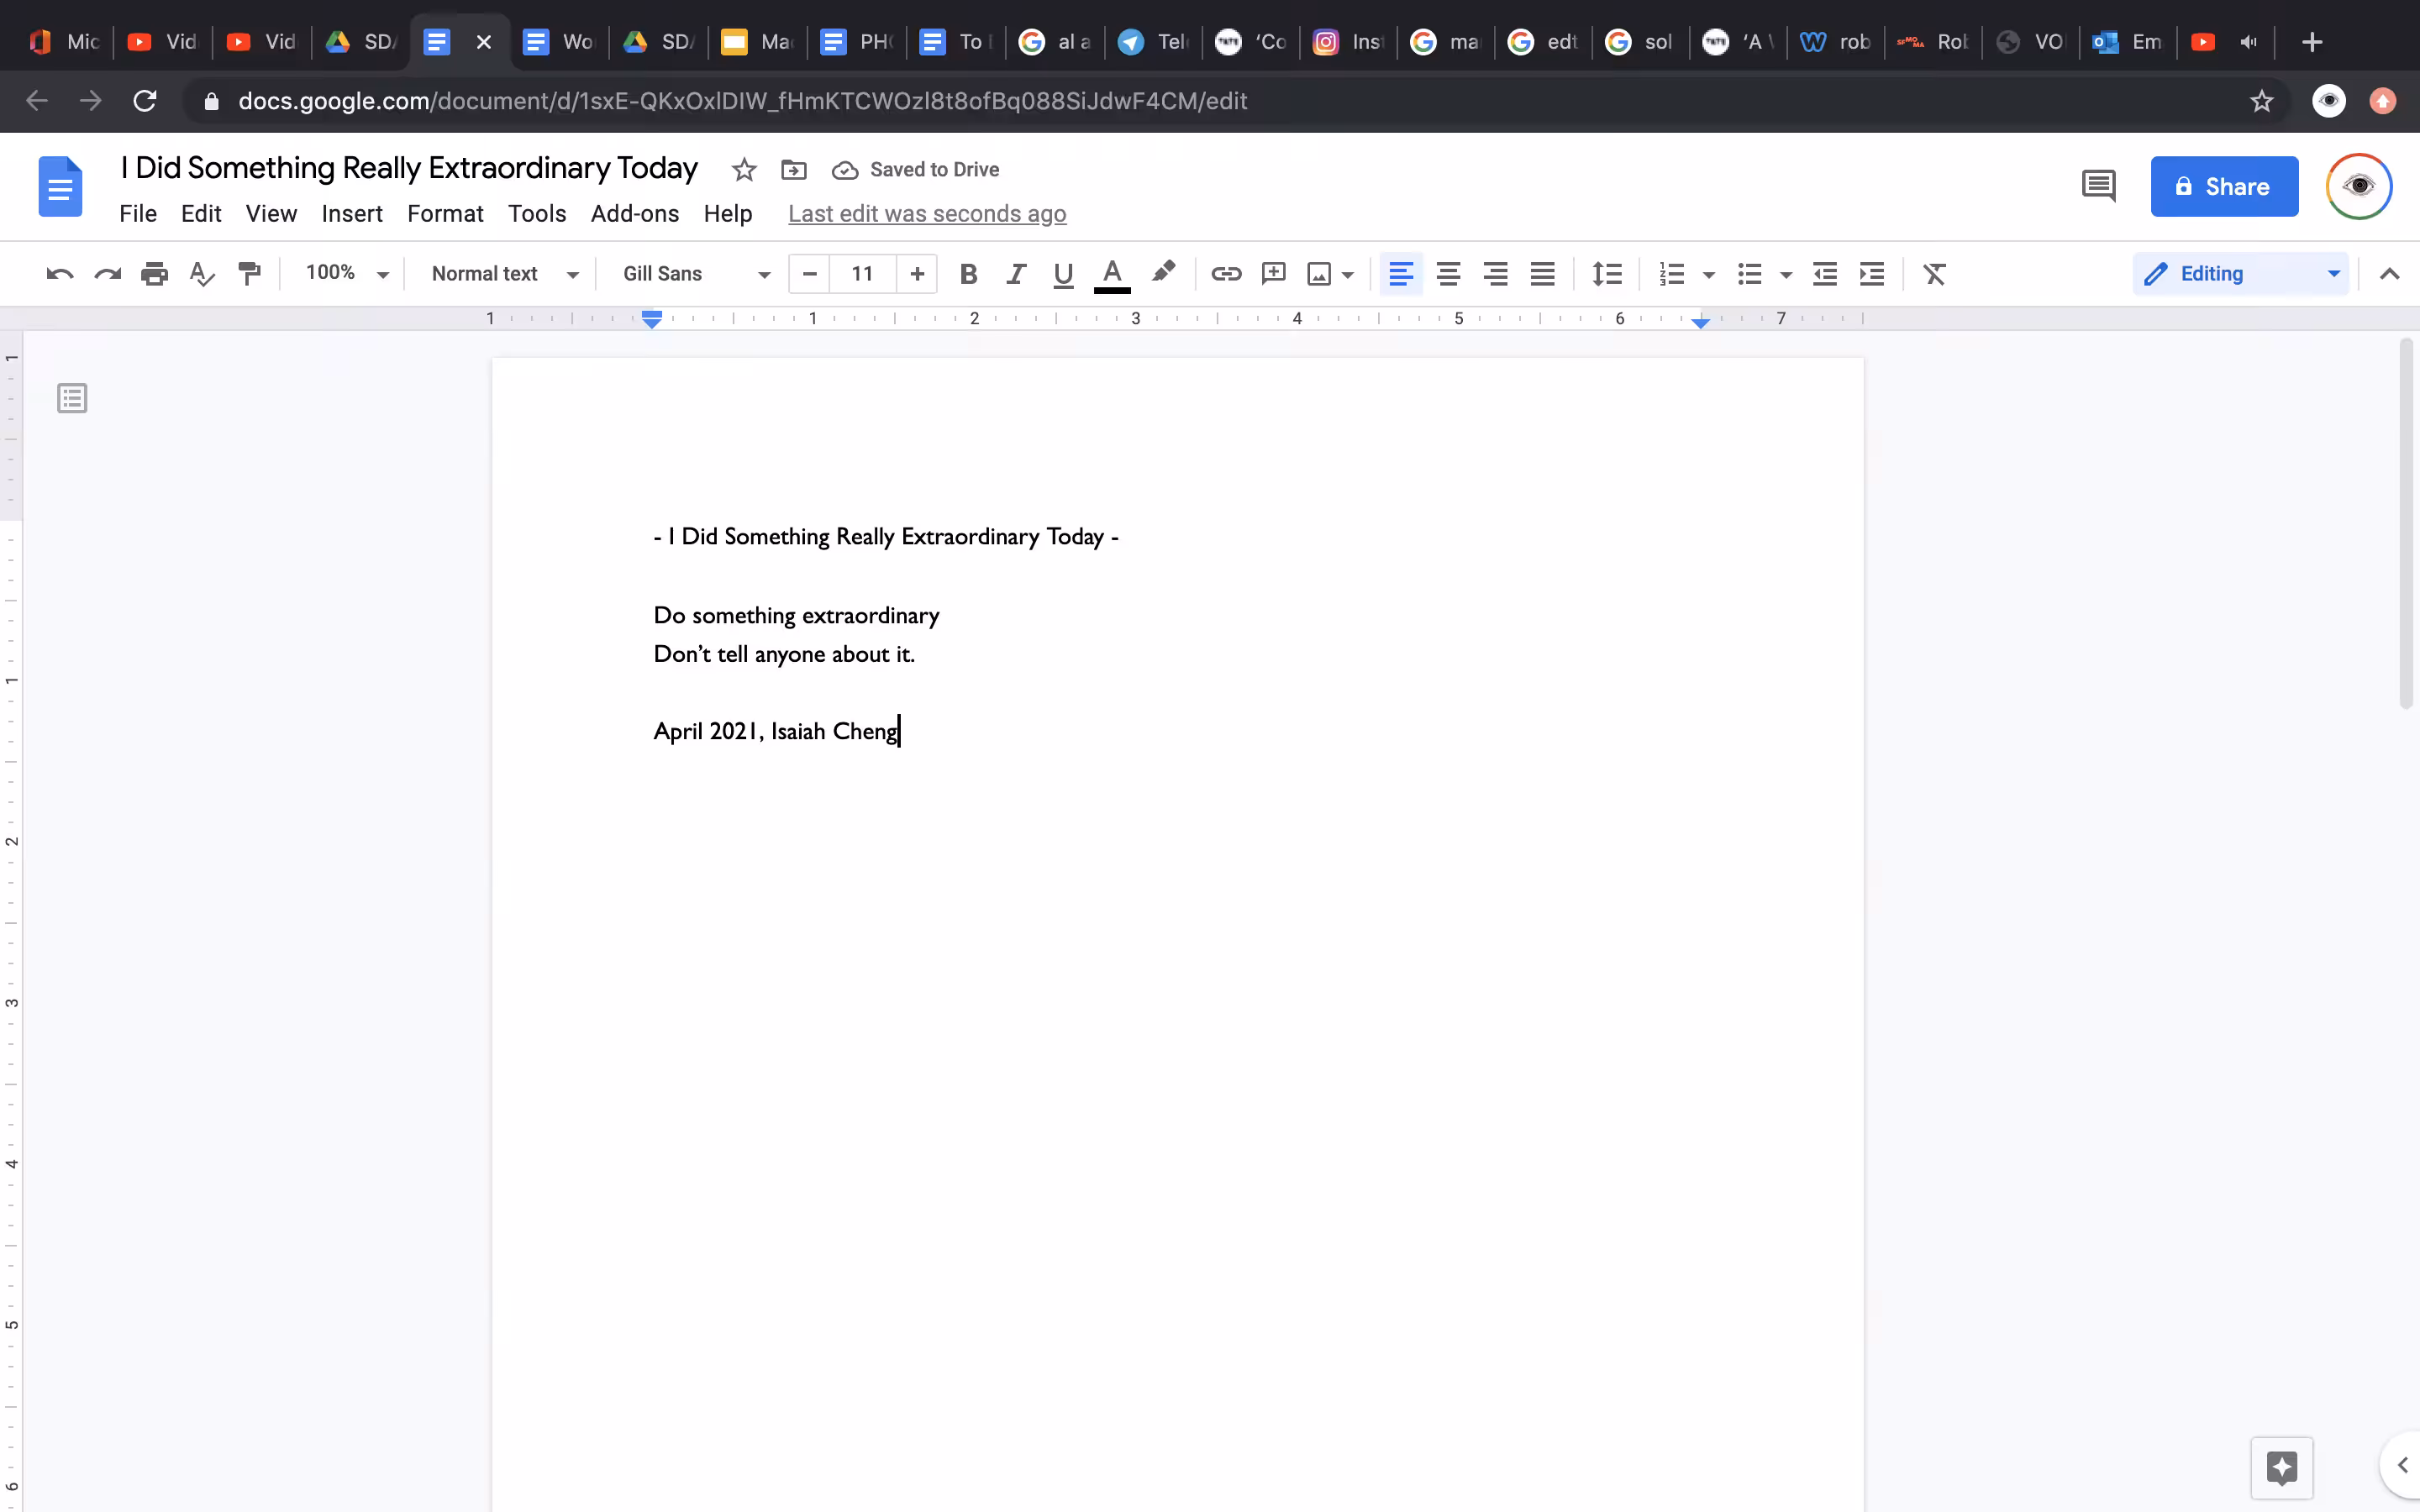Viewport: 2420px width, 1512px height.
Task: Expand the Normal text style dropdown
Action: pos(505,273)
